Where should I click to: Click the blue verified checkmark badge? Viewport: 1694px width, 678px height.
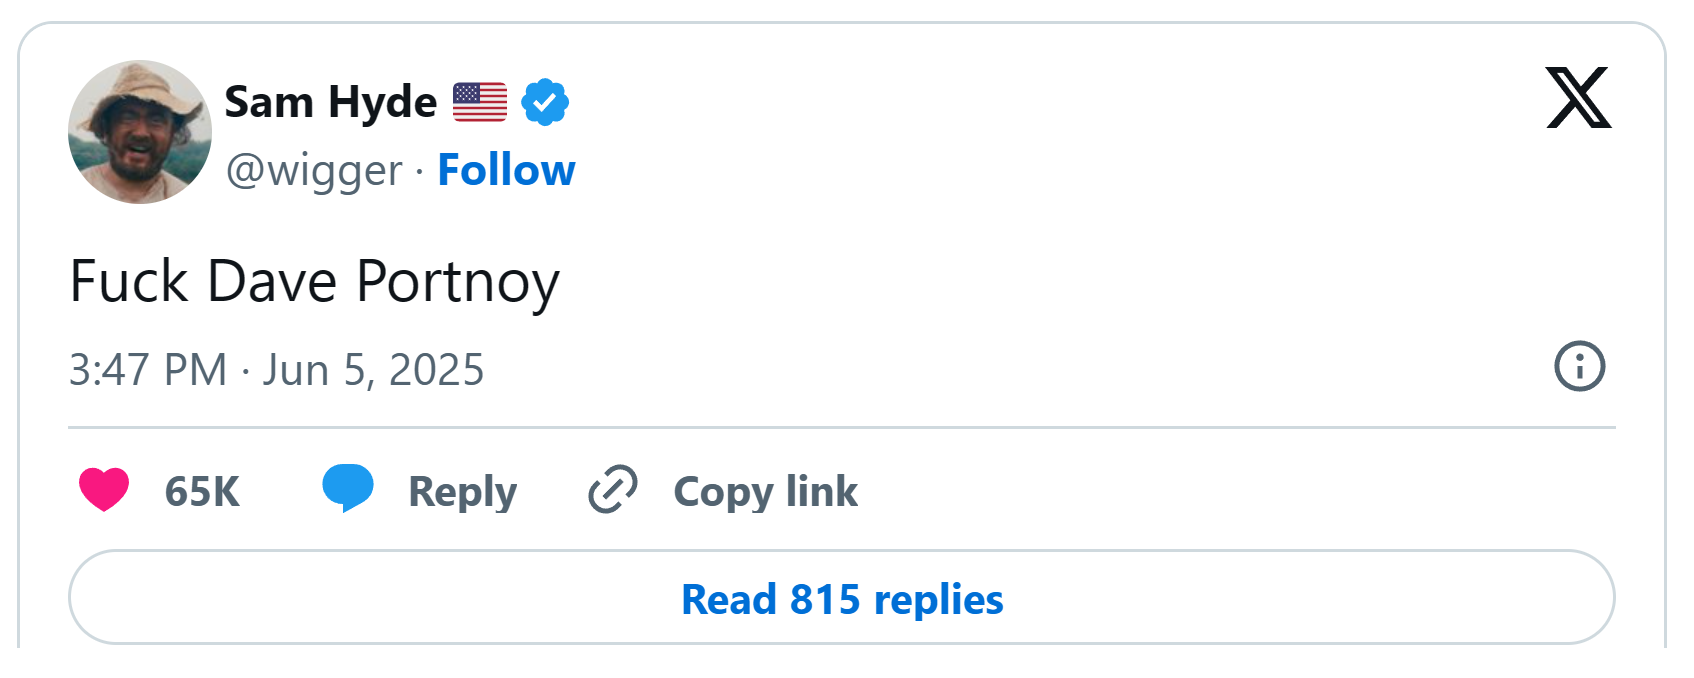pos(545,102)
